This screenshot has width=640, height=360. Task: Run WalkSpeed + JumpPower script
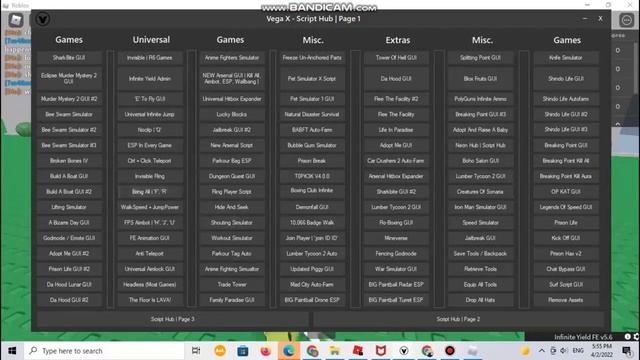click(150, 207)
